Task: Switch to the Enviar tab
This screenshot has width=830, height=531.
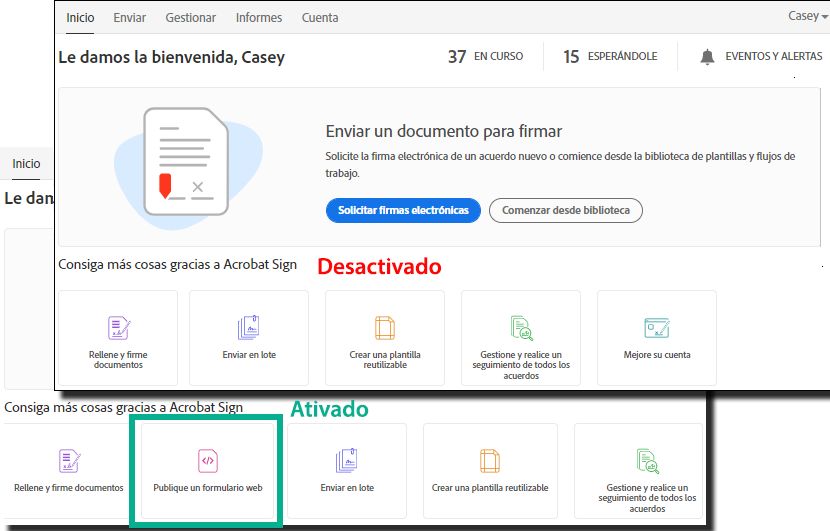Action: point(130,18)
